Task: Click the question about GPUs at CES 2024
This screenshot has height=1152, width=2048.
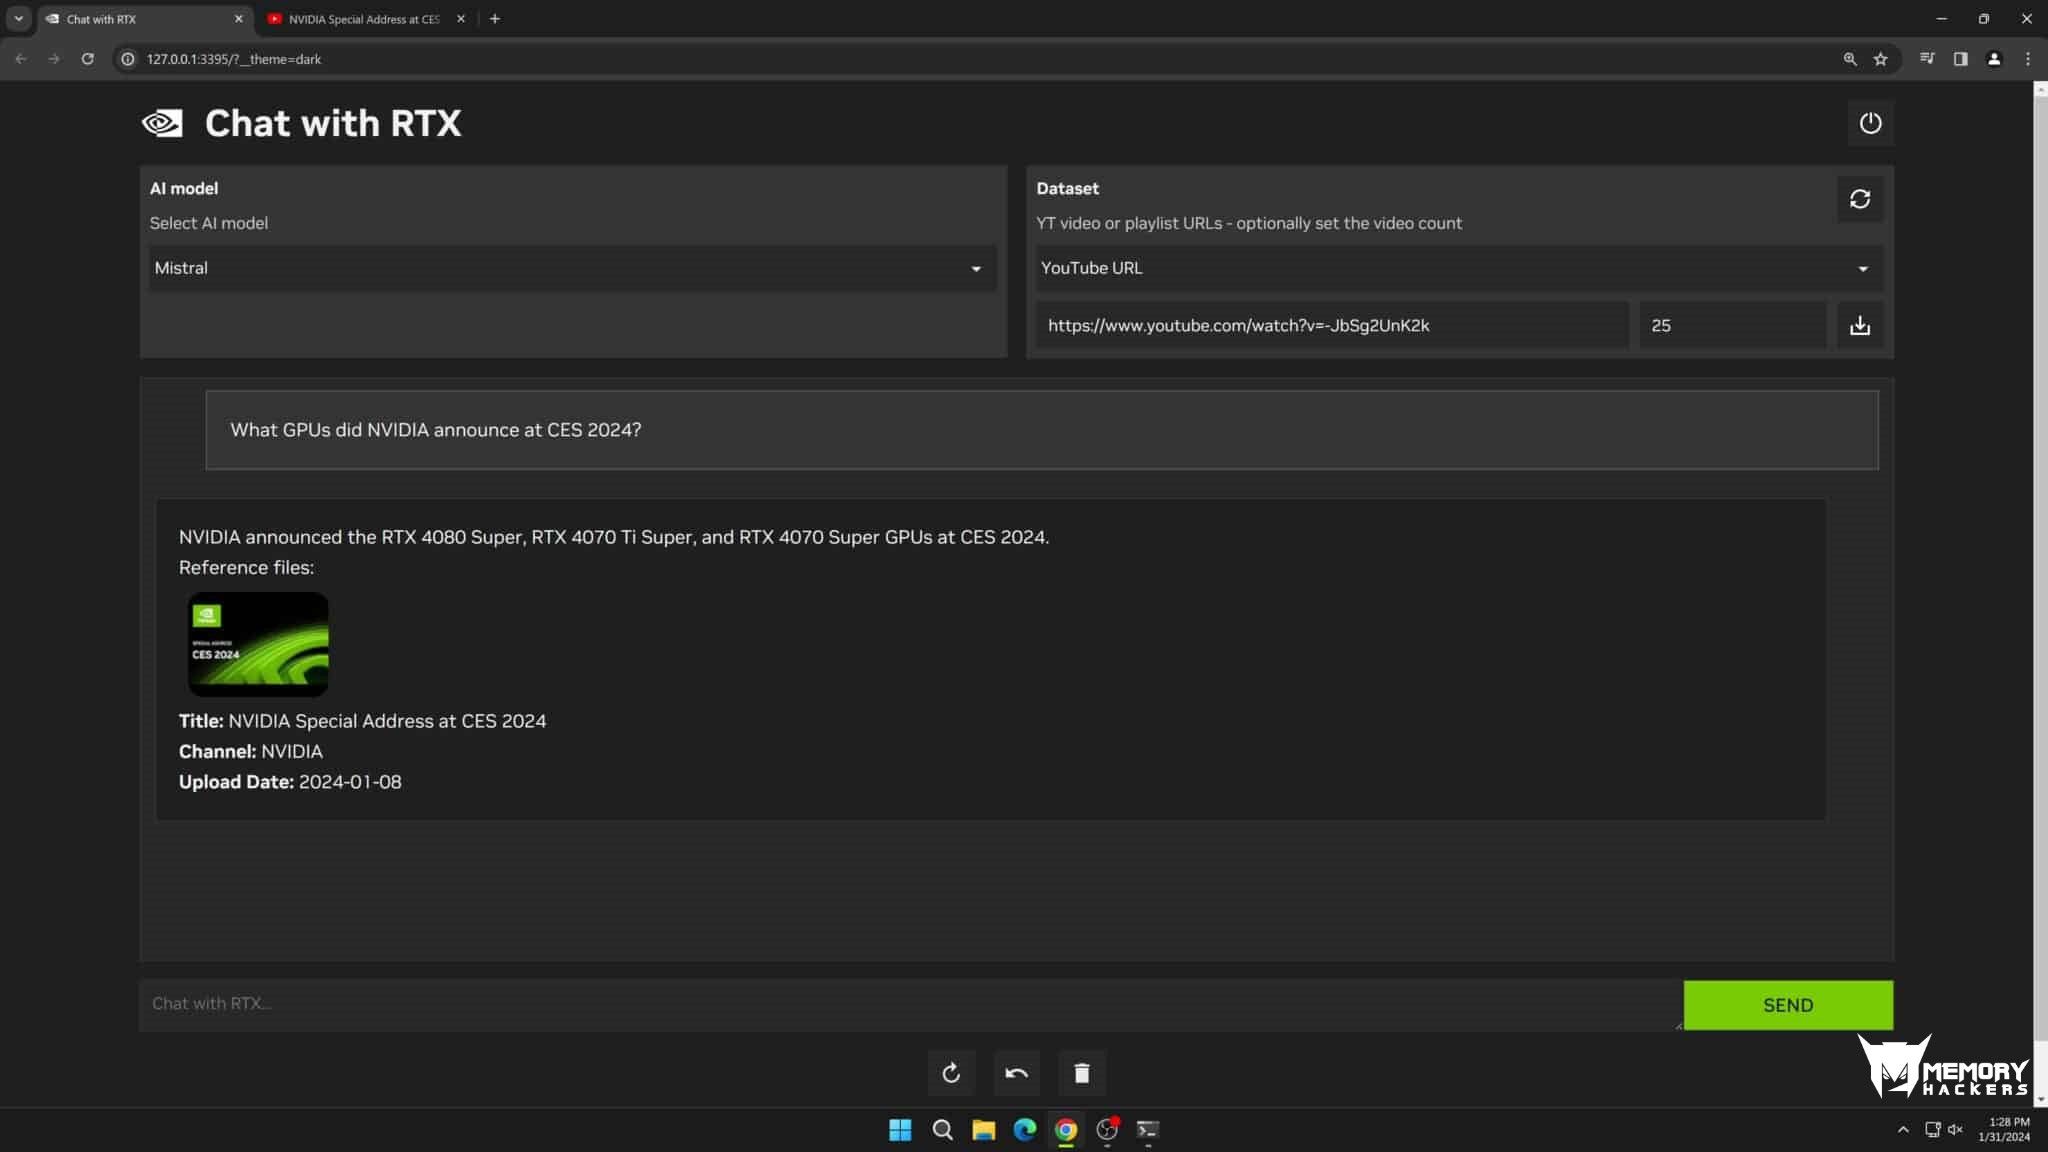Action: point(435,430)
